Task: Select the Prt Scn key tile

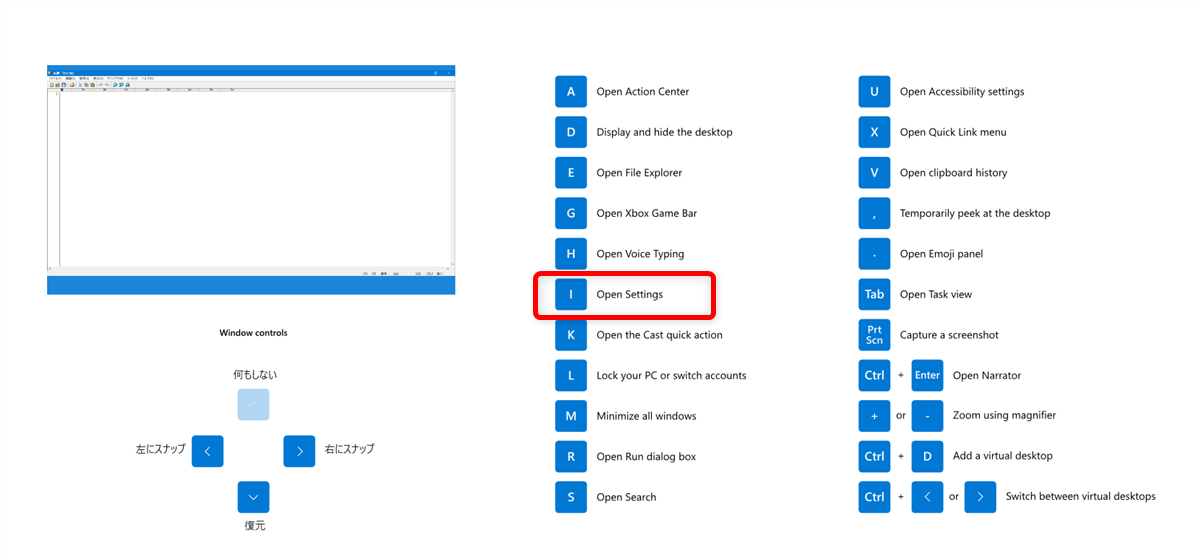Action: [874, 335]
